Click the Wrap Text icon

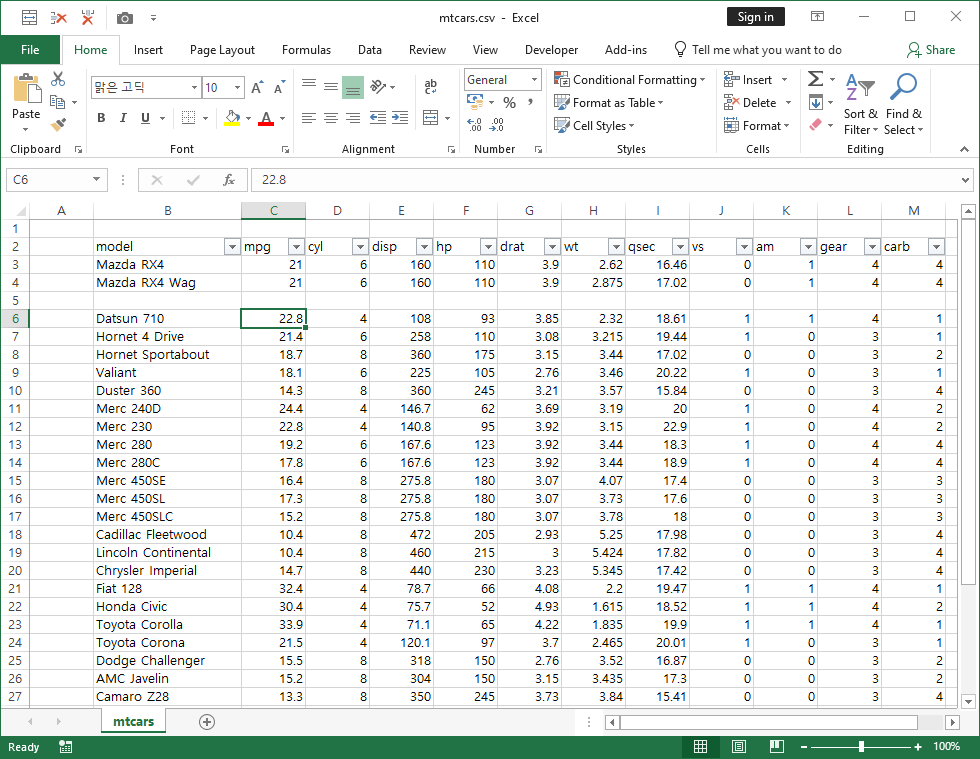tap(431, 86)
